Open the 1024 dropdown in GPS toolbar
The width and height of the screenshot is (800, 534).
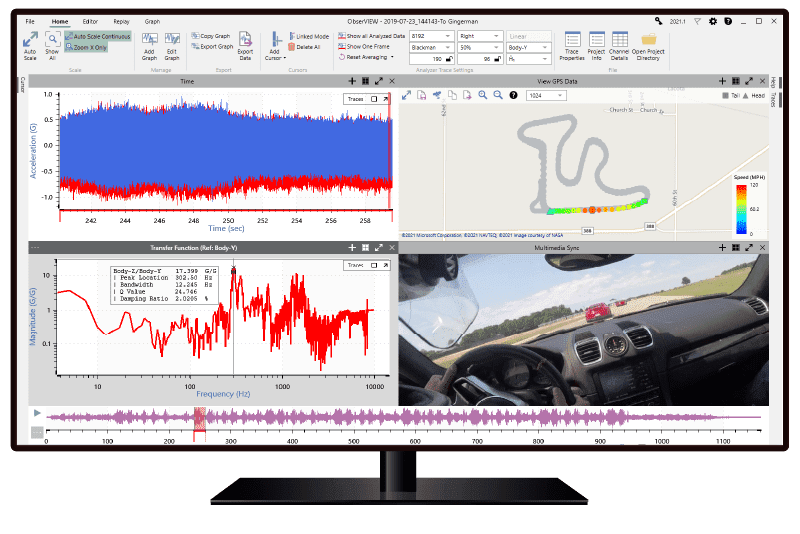click(546, 95)
